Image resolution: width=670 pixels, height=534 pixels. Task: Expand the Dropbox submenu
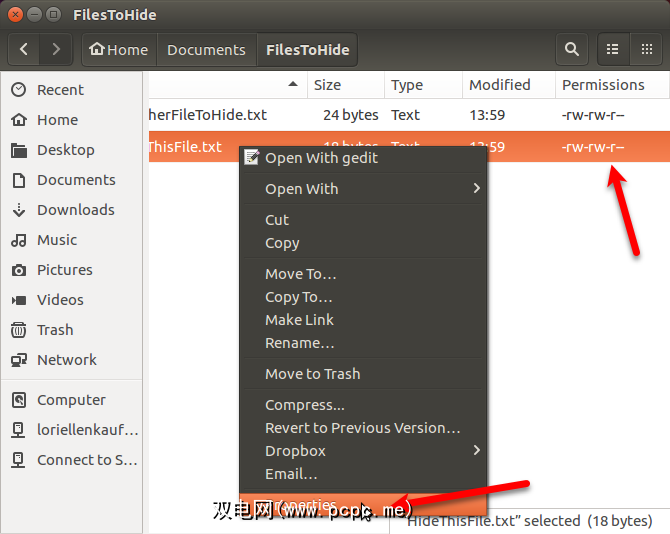[x=362, y=451]
